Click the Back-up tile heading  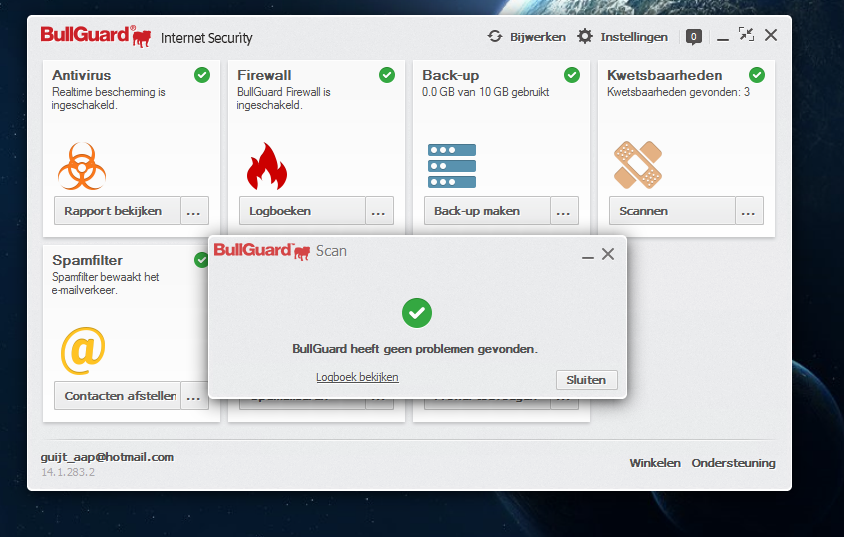[451, 75]
